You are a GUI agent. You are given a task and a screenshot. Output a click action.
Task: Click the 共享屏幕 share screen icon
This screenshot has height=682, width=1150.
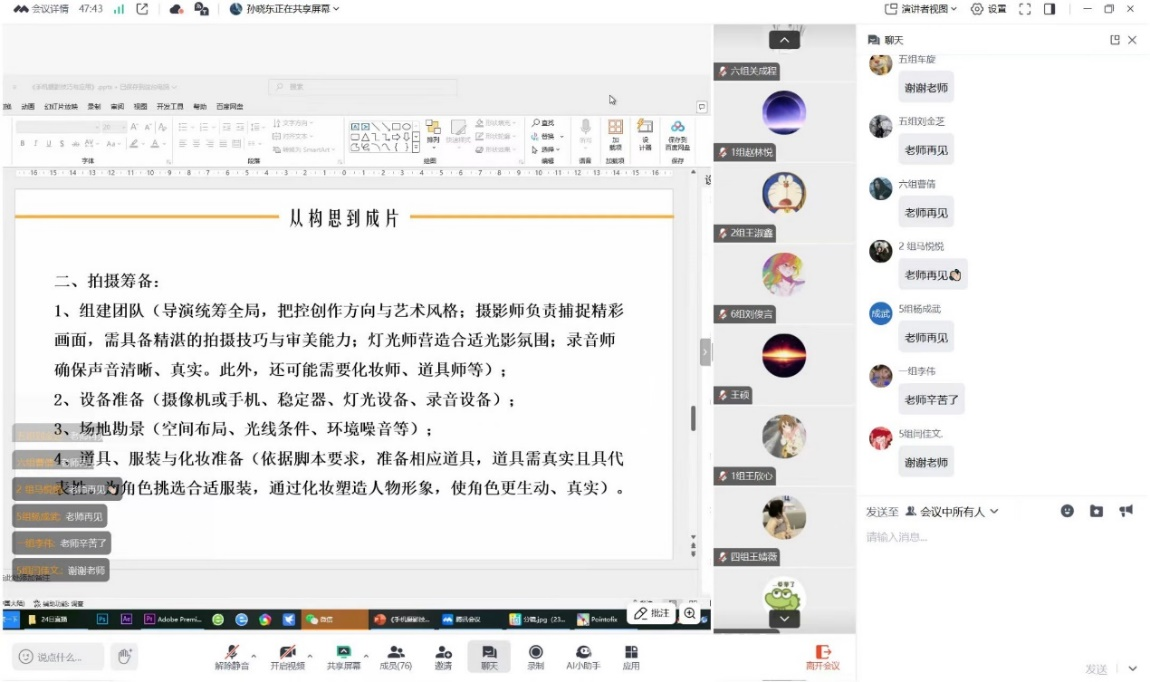tap(343, 655)
